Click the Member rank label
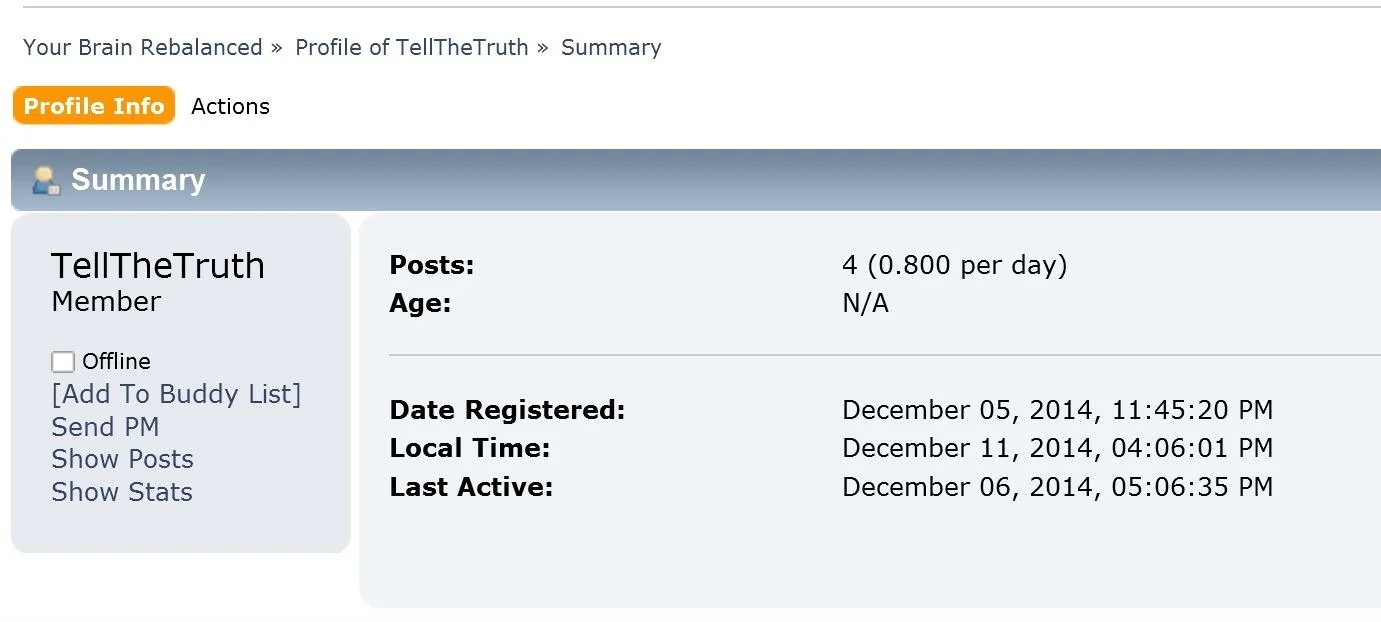This screenshot has height=622, width=1381. pyautogui.click(x=106, y=301)
